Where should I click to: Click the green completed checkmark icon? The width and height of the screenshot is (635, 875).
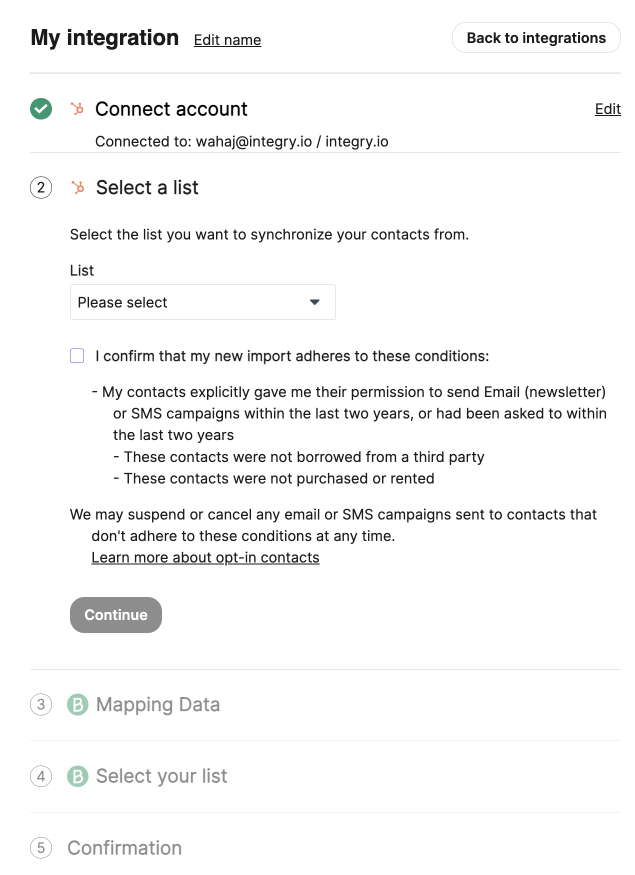[41, 109]
